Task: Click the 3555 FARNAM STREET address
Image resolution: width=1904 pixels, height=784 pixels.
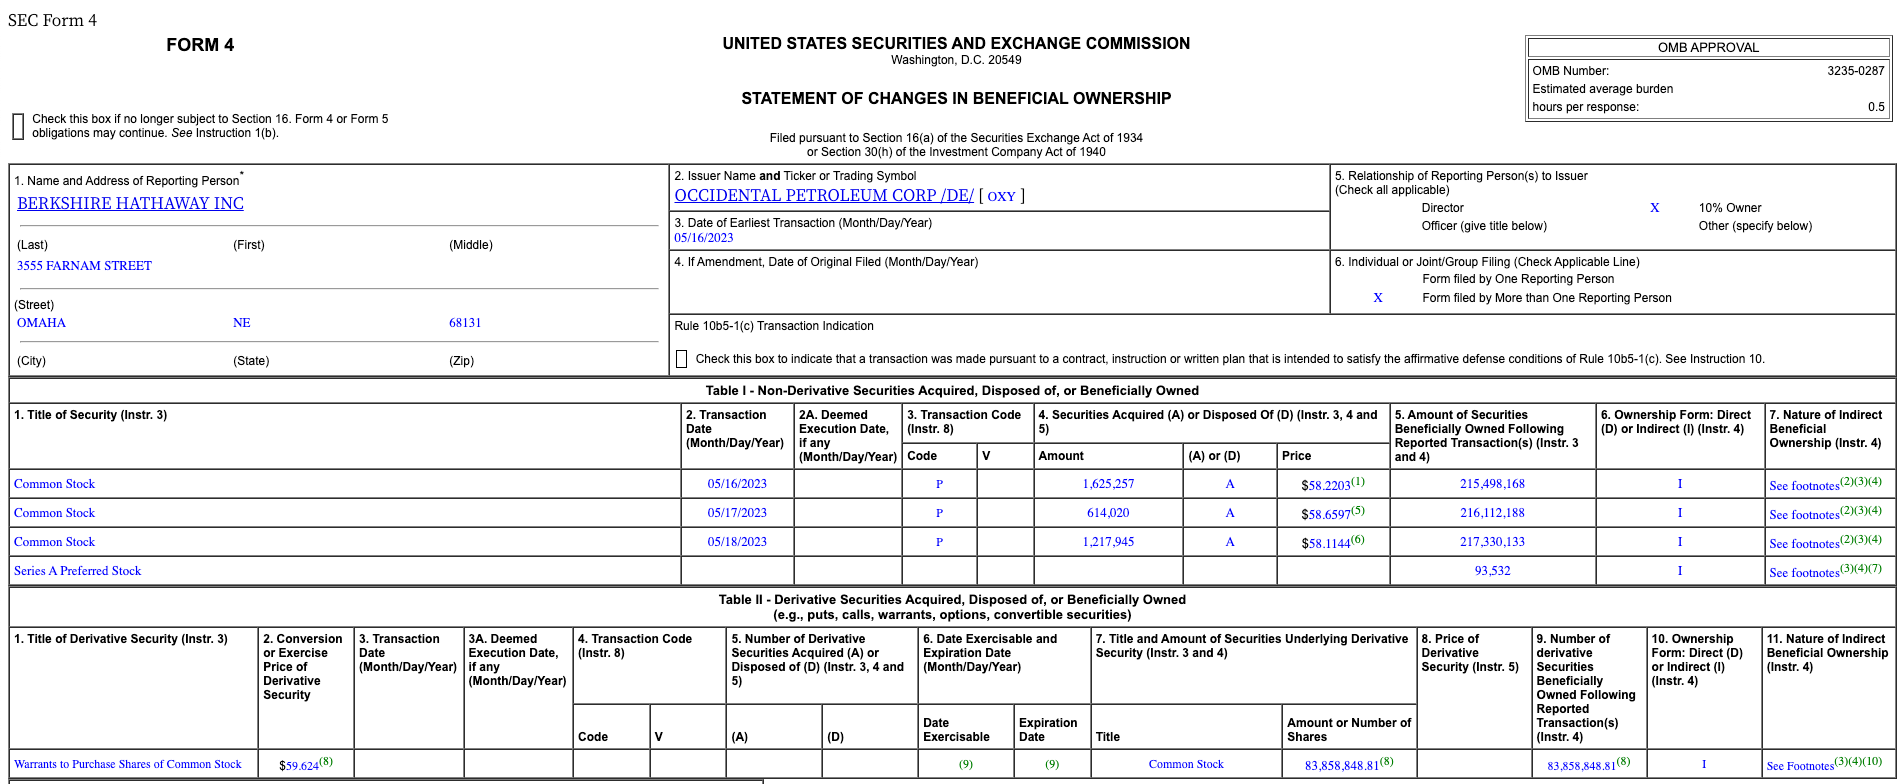Action: 84,266
